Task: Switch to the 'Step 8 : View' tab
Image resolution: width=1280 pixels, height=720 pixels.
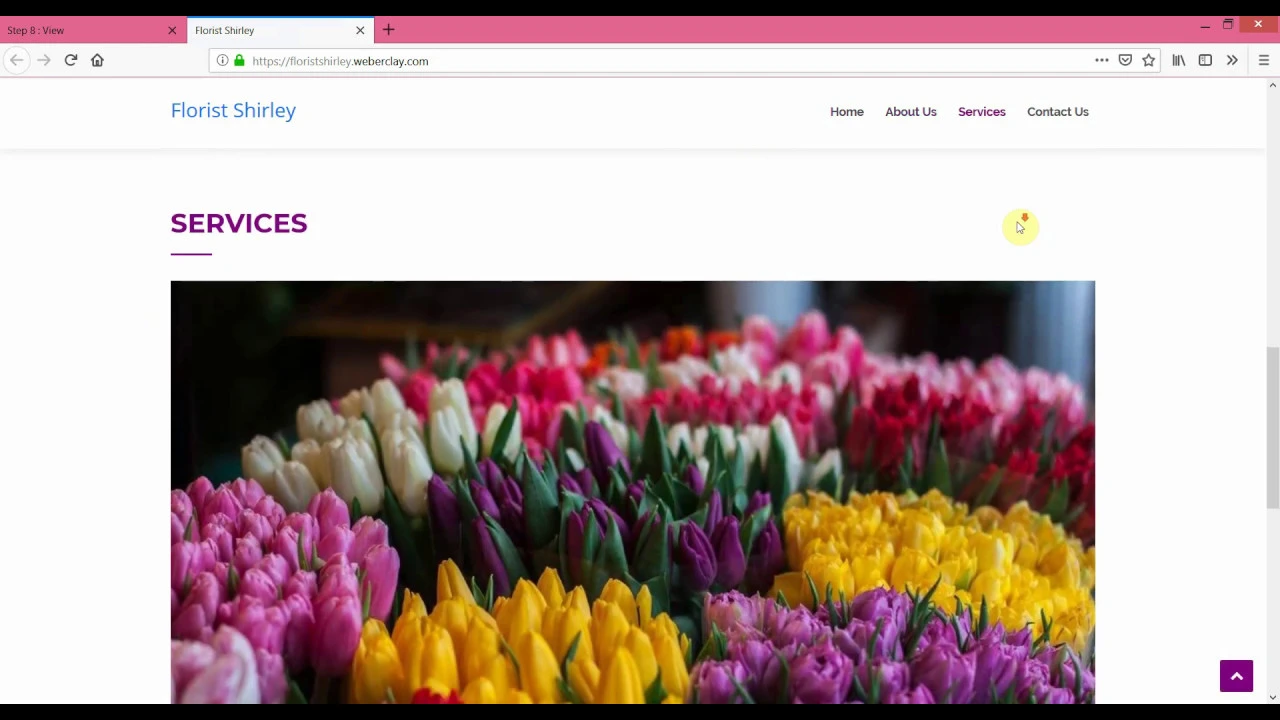Action: pos(93,30)
